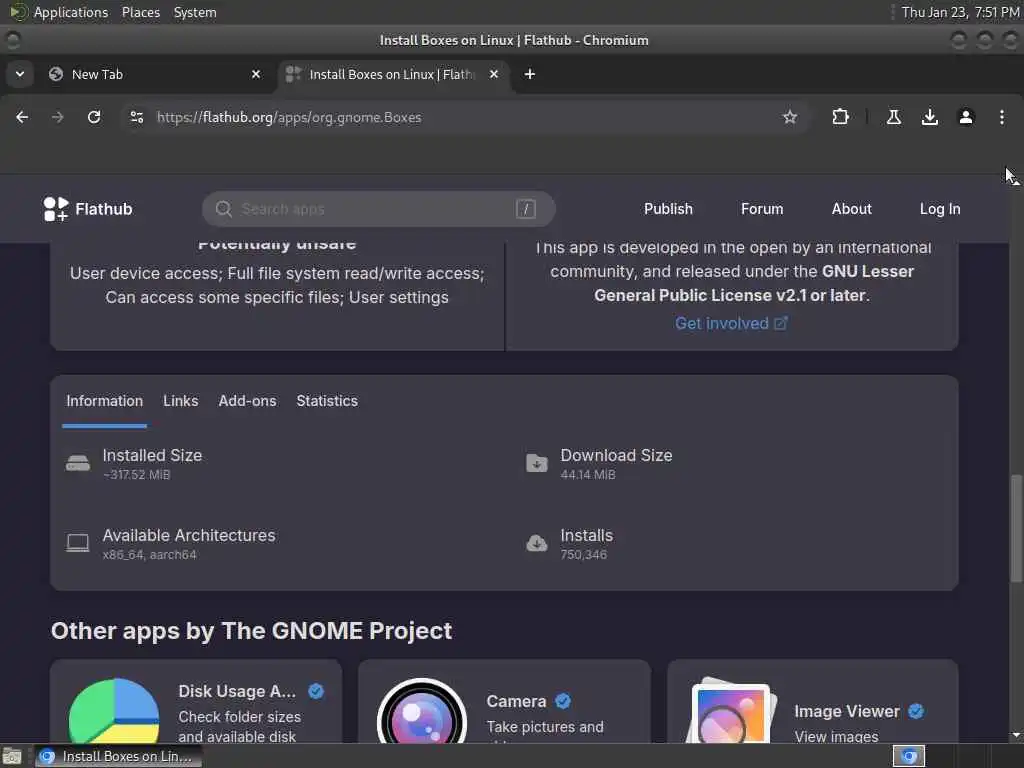Click the browser forward arrow

tap(57, 117)
